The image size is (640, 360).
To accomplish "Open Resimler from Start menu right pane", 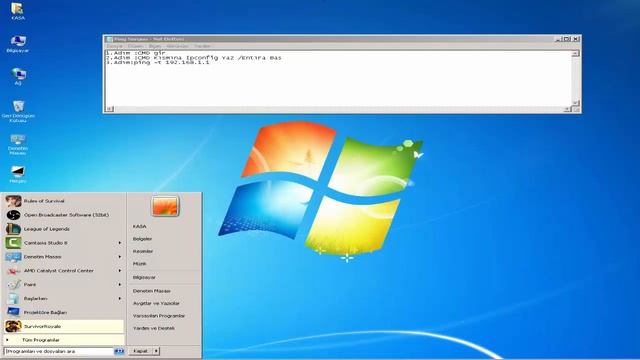I will 143,251.
